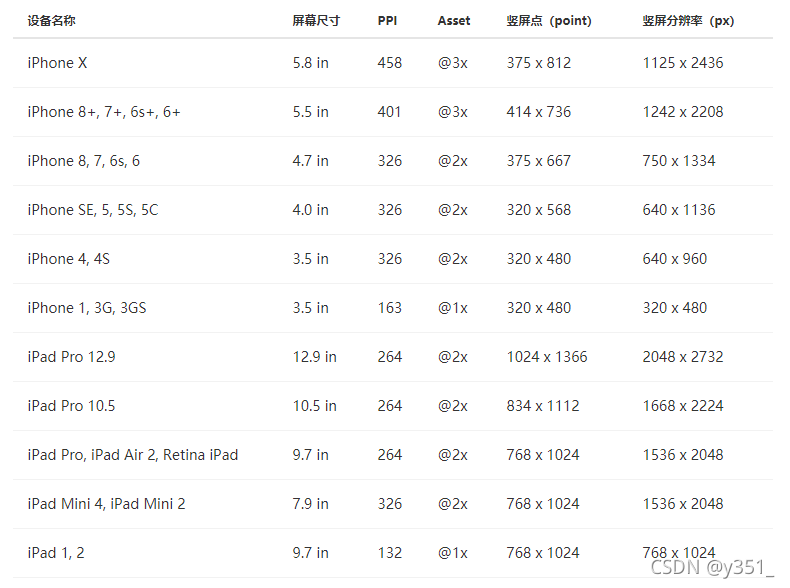Click the 屏幕尺寸 column header
This screenshot has height=588, width=790.
pos(316,21)
